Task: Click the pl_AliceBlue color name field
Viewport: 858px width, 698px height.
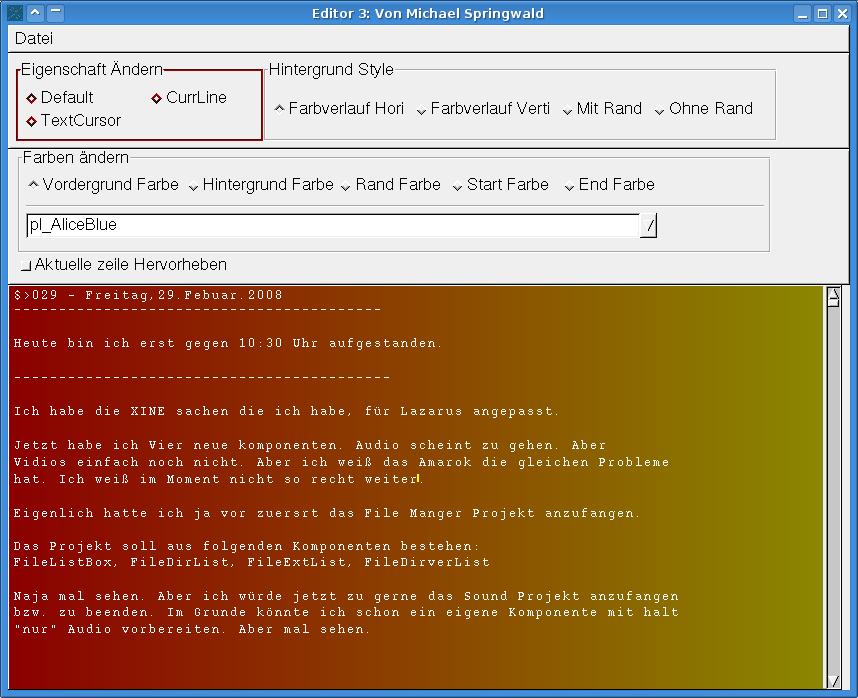Action: point(330,226)
